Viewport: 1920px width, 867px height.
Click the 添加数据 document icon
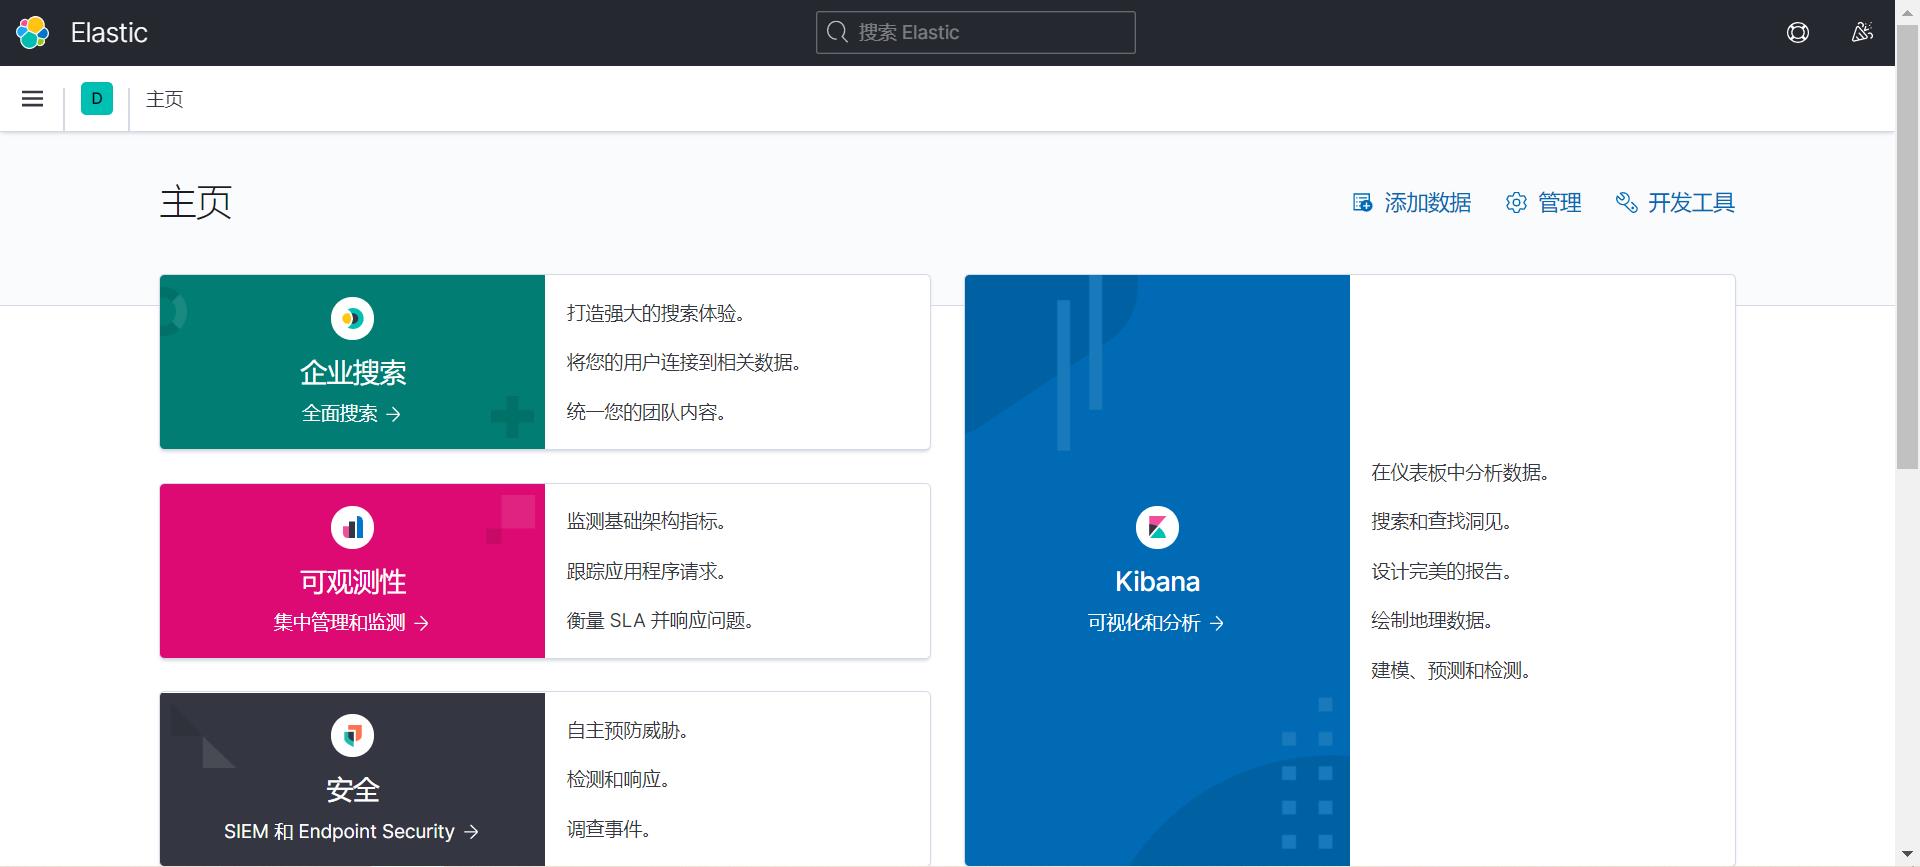pyautogui.click(x=1362, y=203)
